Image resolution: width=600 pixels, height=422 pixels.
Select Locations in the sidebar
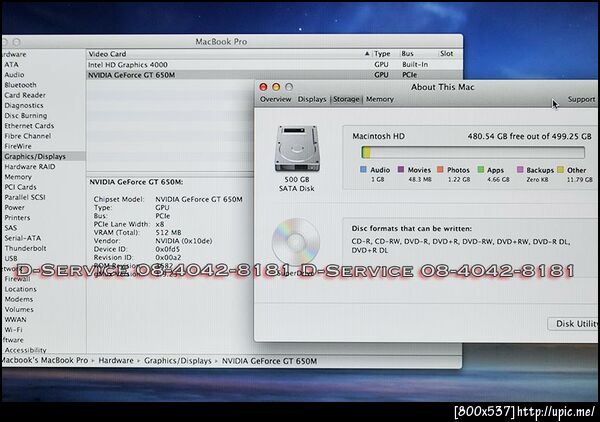[x=21, y=289]
